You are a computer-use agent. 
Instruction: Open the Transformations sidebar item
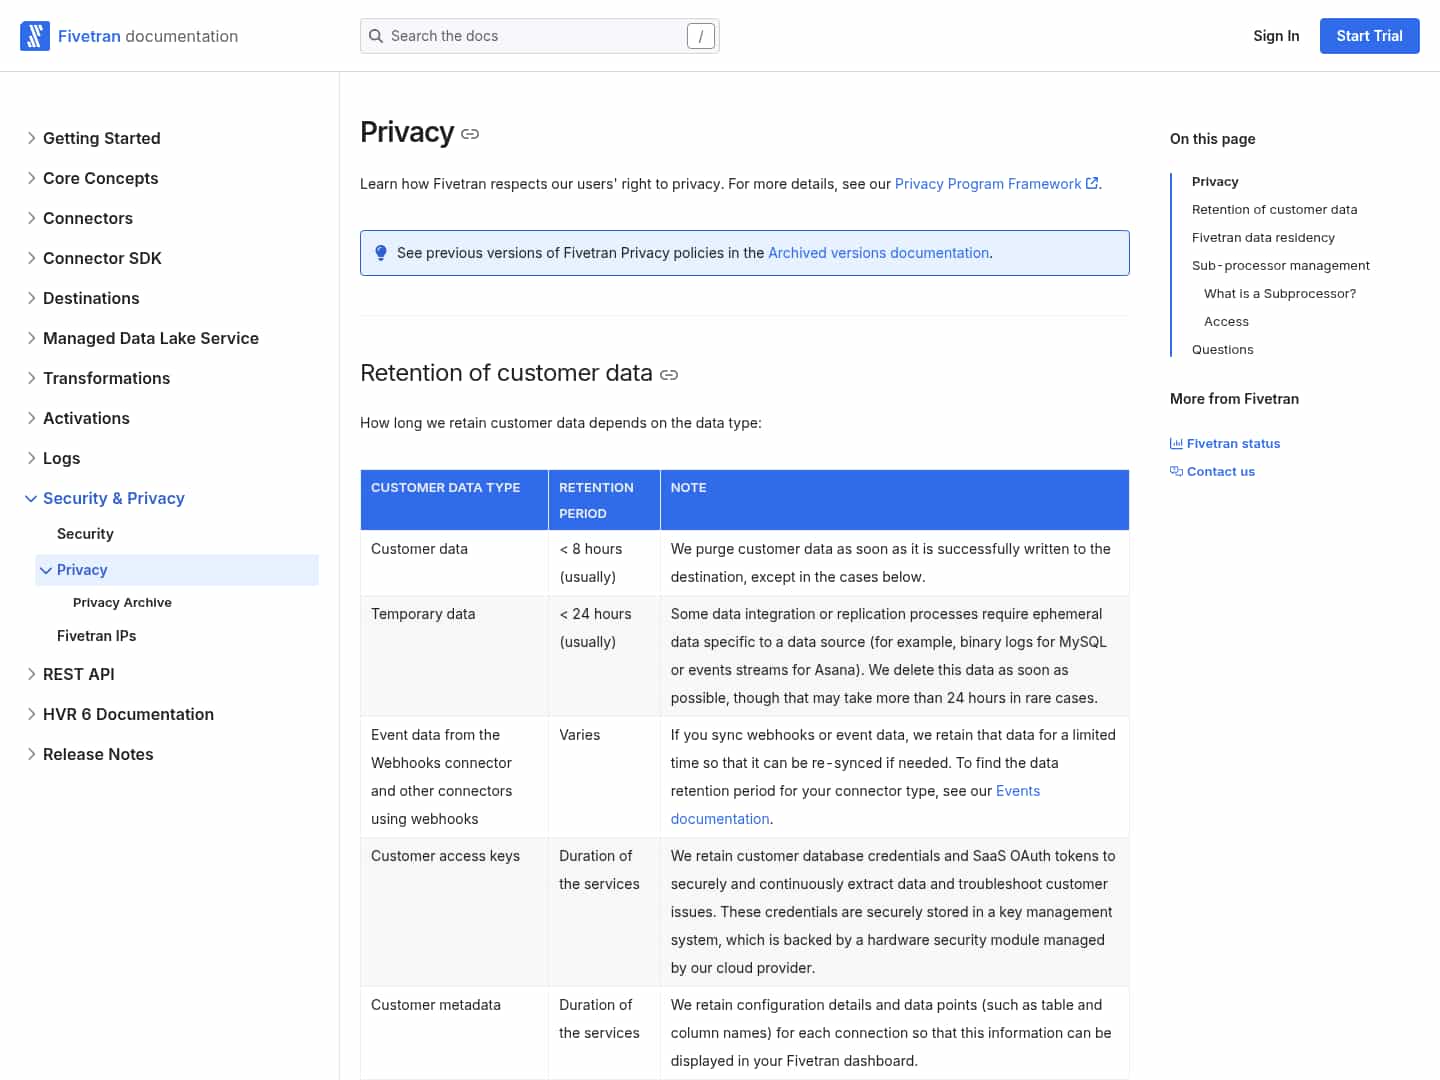(x=106, y=378)
